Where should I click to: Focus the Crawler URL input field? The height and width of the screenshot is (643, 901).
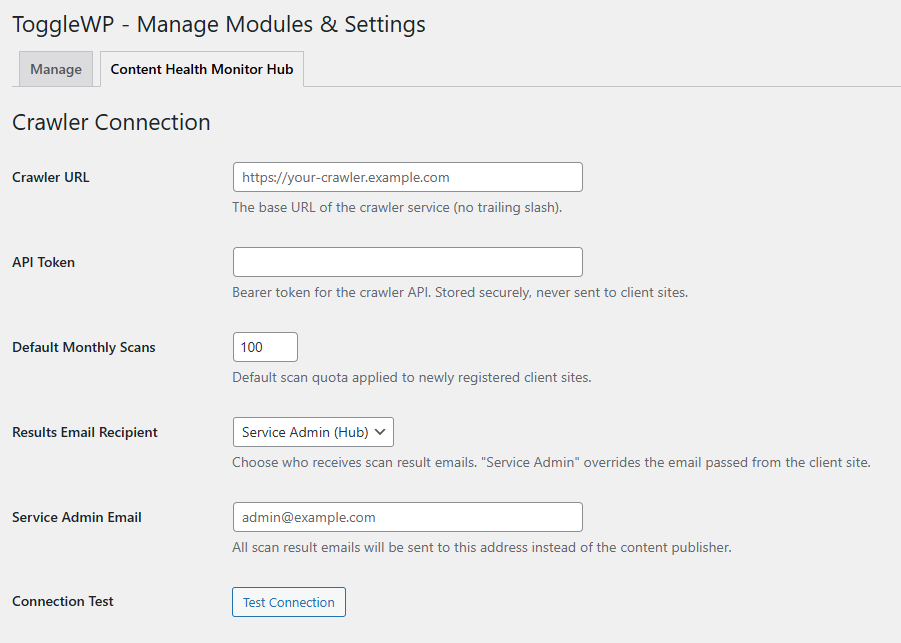pyautogui.click(x=407, y=177)
